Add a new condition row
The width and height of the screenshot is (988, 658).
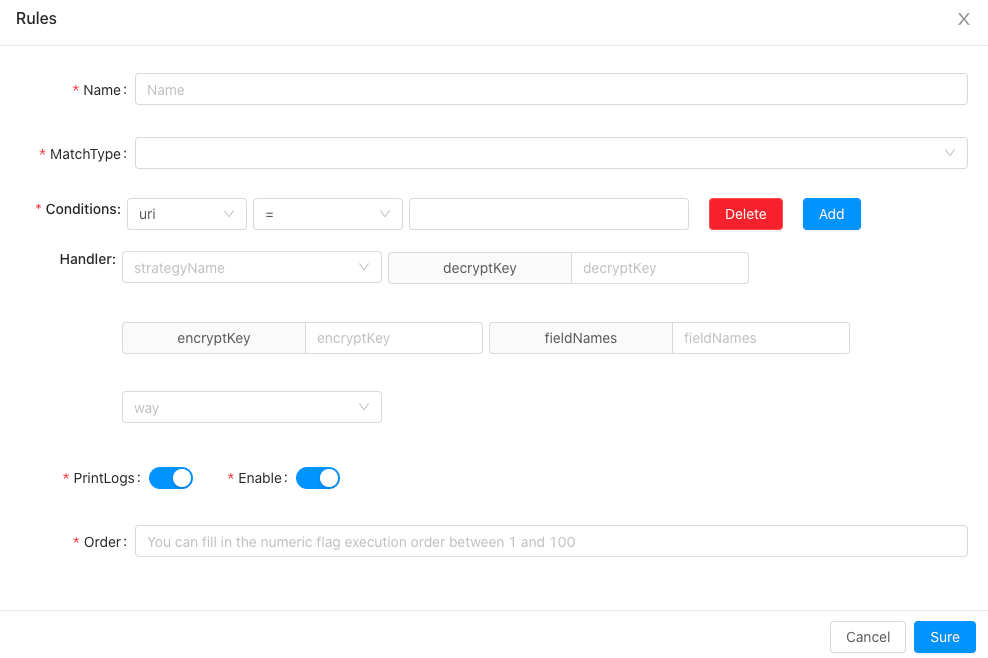pos(831,213)
